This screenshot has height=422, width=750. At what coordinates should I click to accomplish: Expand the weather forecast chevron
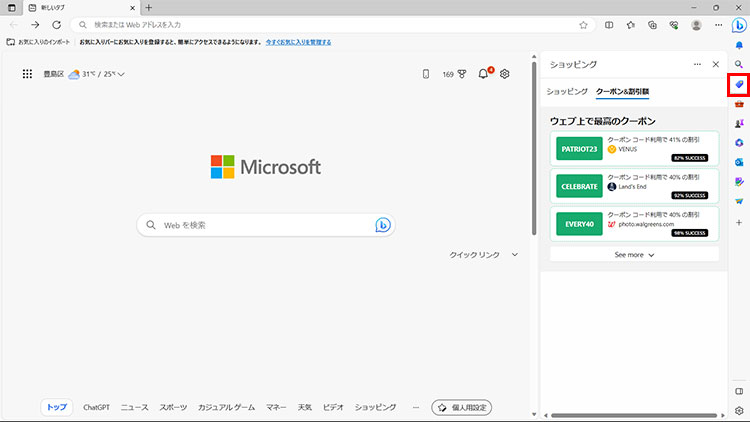point(121,74)
